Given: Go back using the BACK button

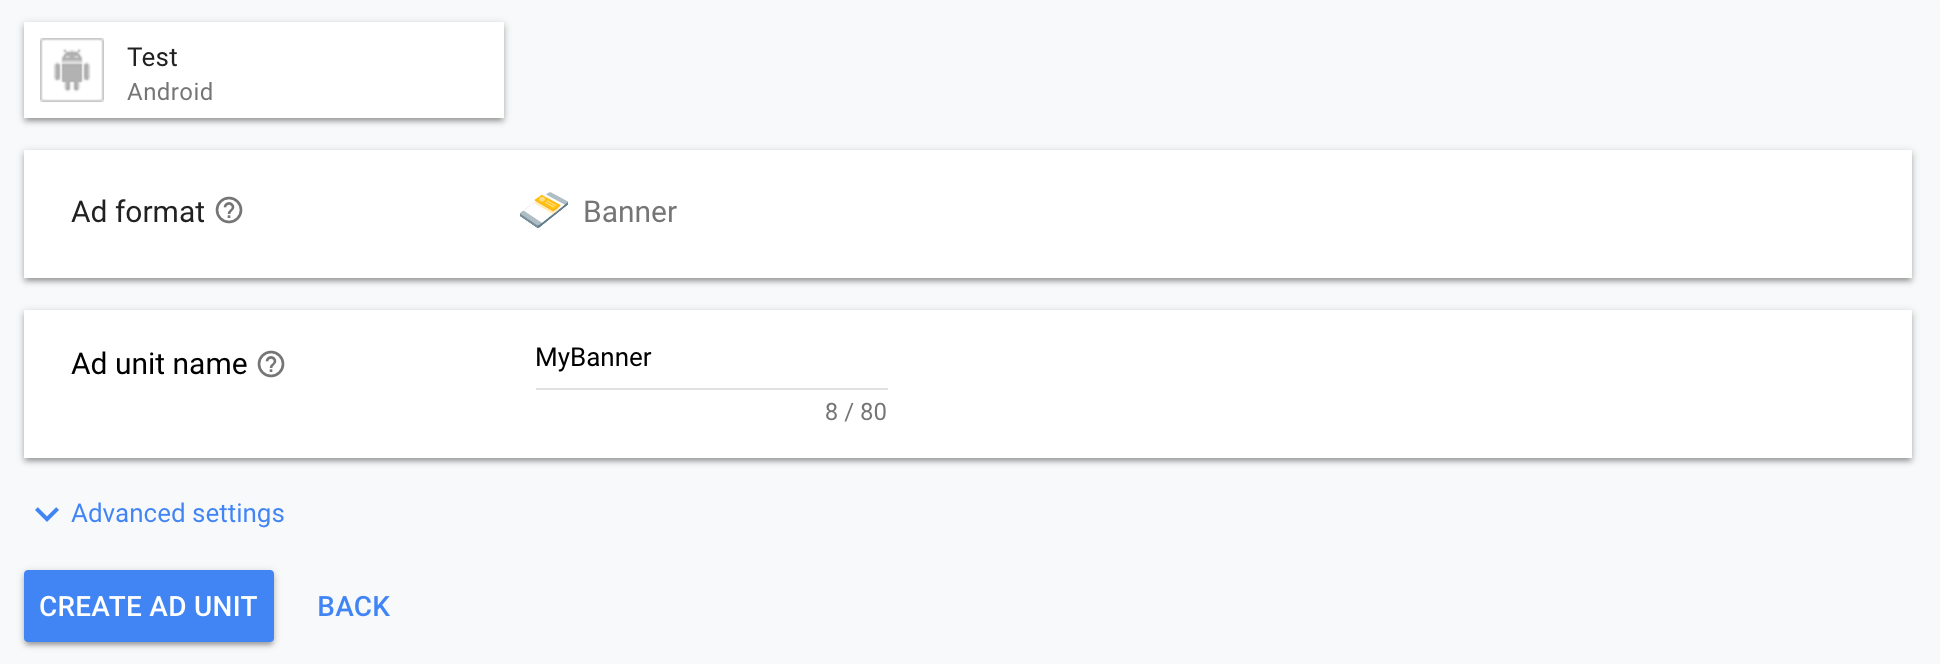Looking at the screenshot, I should pos(353,606).
